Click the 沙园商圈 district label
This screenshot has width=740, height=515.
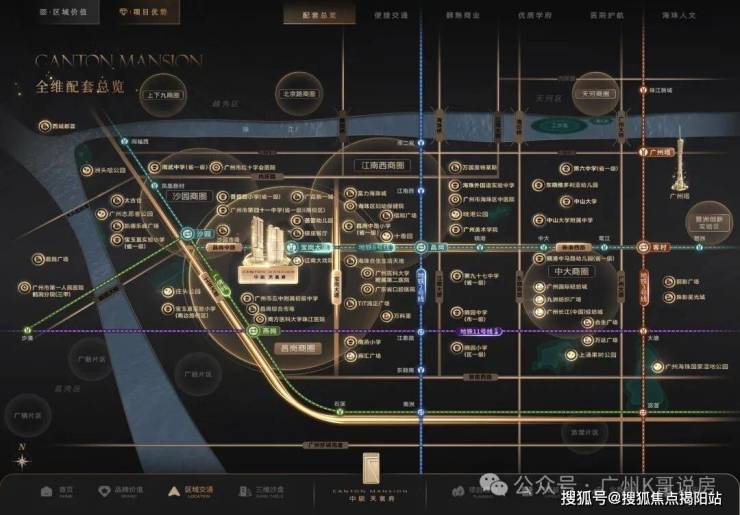(190, 196)
